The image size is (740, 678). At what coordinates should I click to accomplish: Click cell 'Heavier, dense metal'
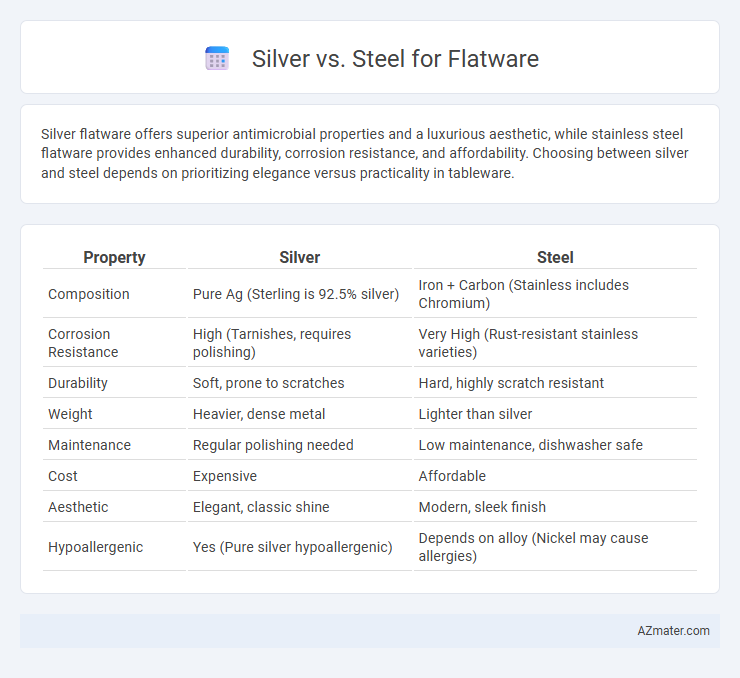259,414
